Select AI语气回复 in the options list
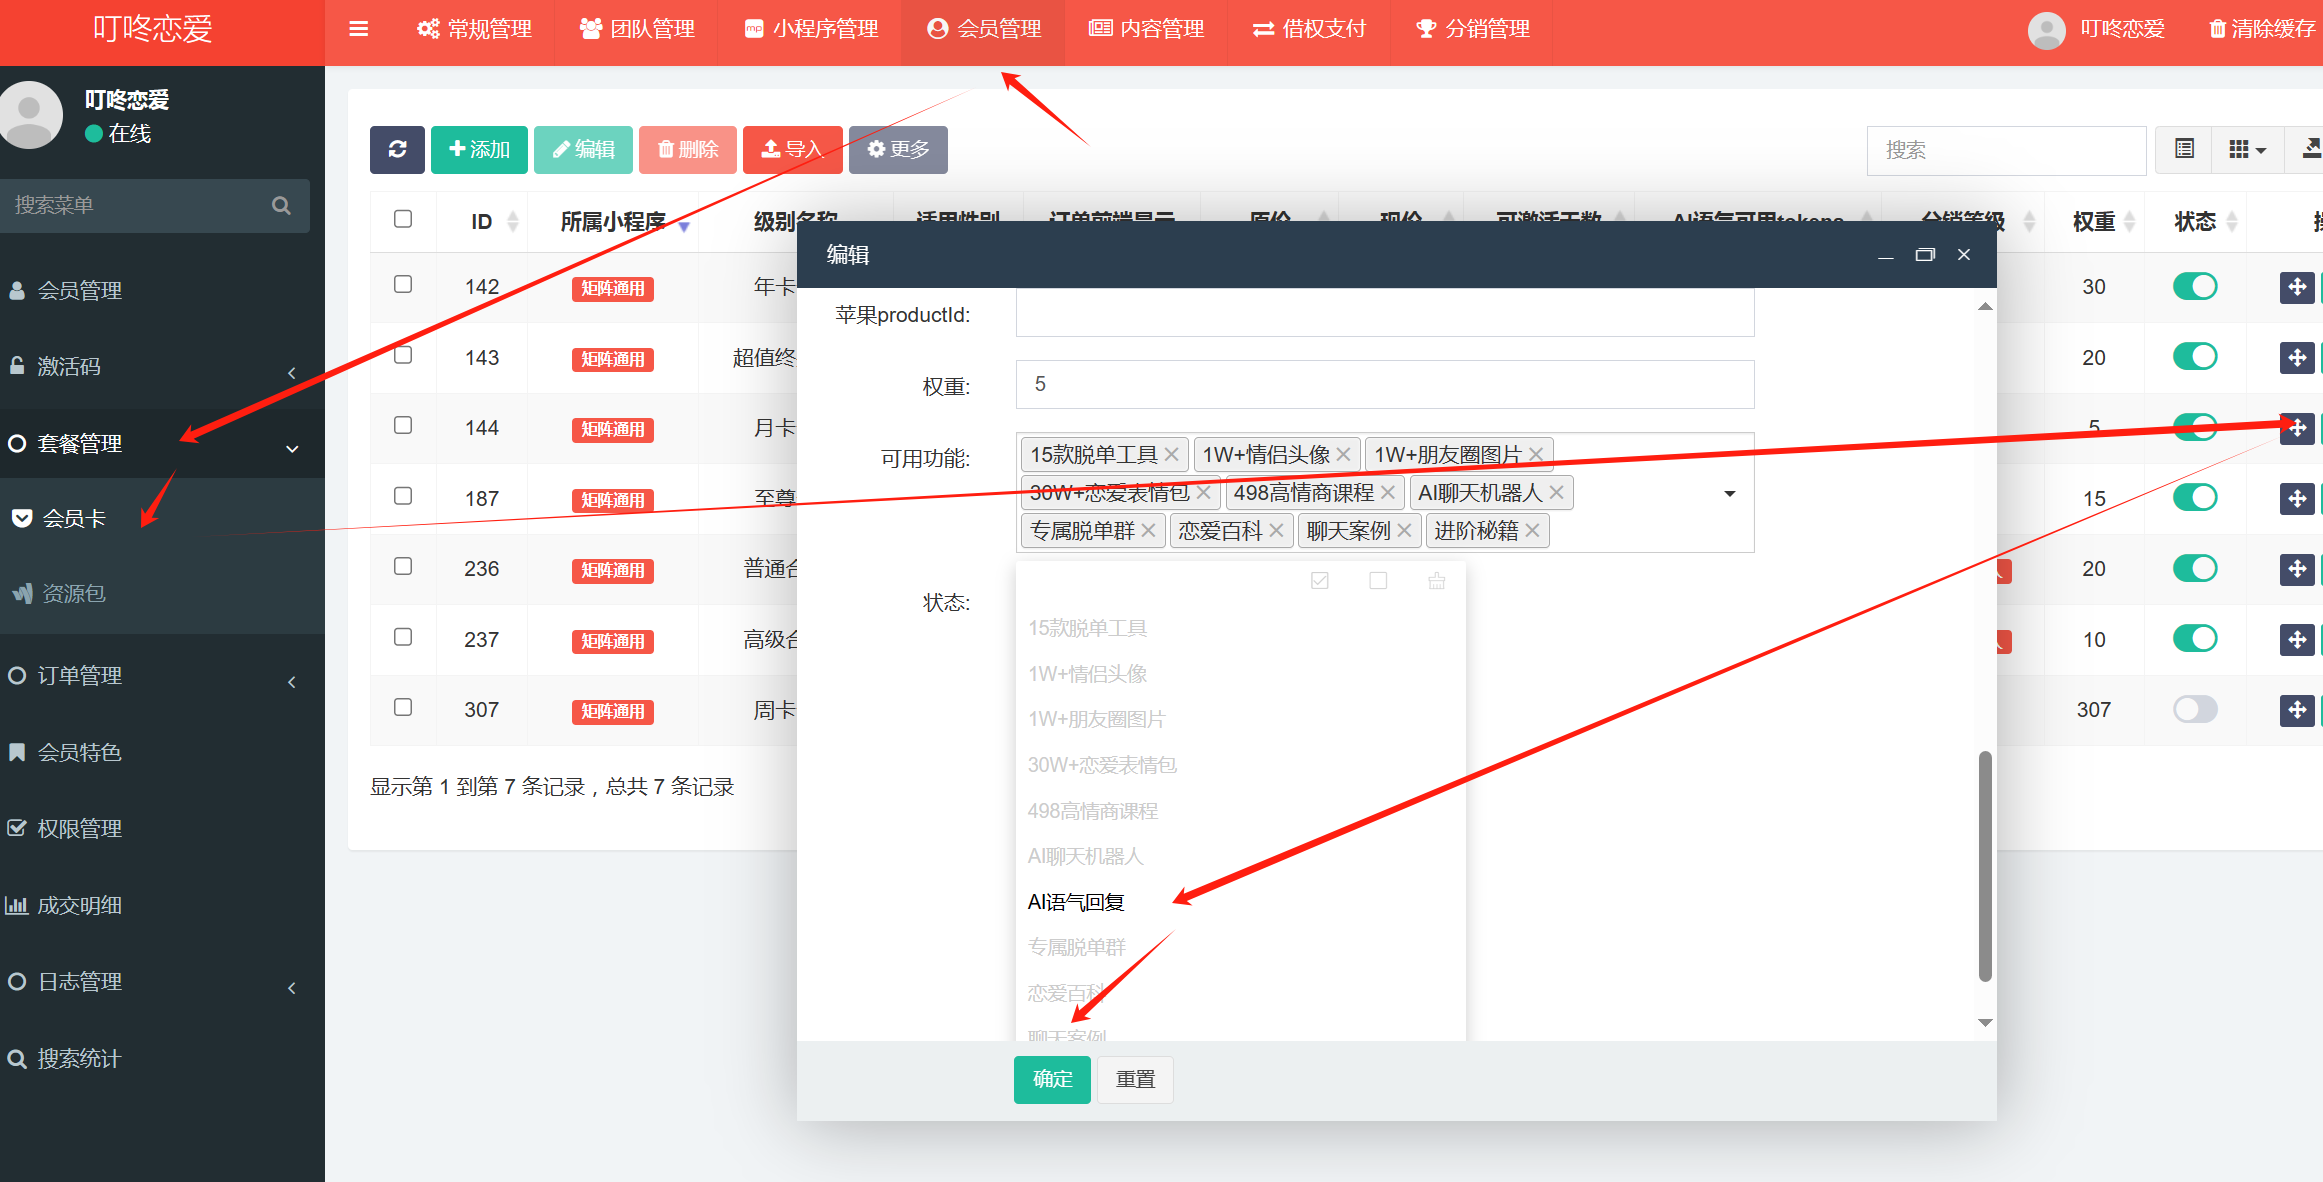Screen dimensions: 2323x1182 coord(1076,903)
